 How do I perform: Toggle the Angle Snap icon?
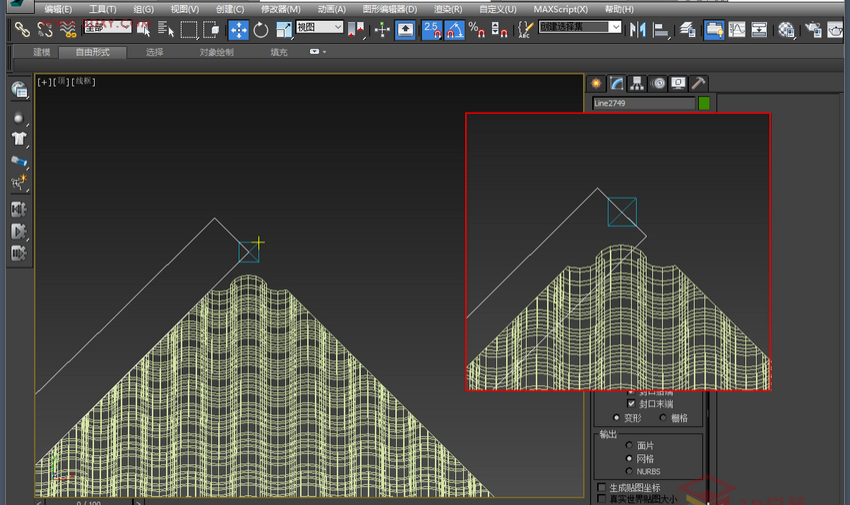(454, 30)
